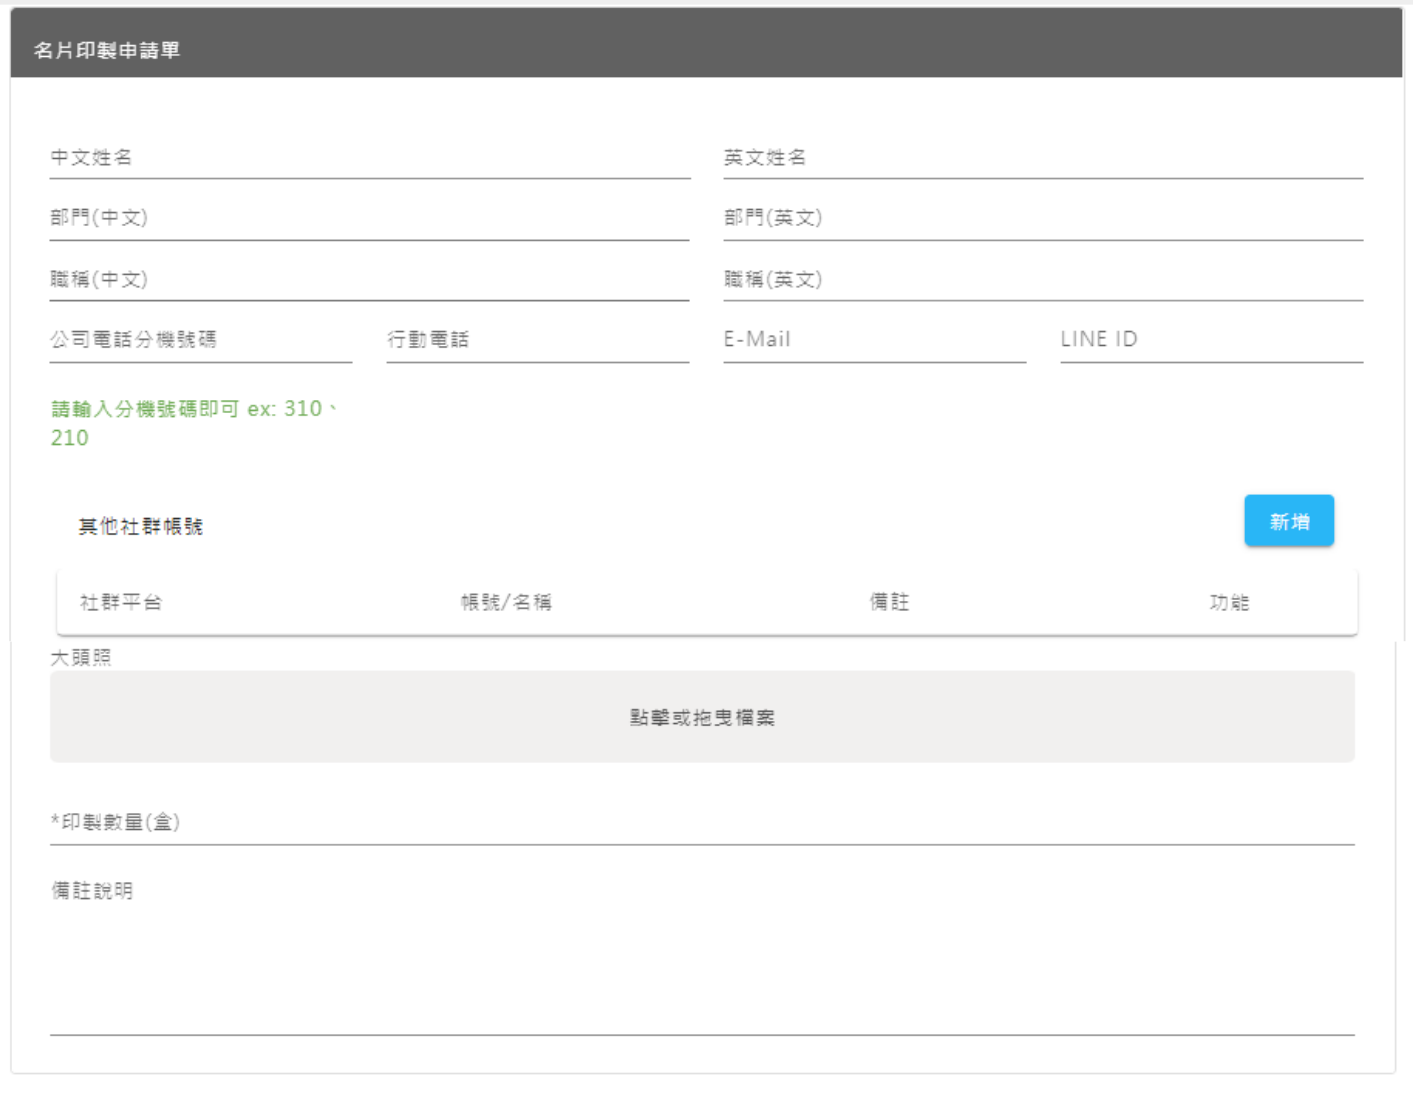Click the LINE ID text field
Image resolution: width=1414 pixels, height=1093 pixels.
[1211, 340]
